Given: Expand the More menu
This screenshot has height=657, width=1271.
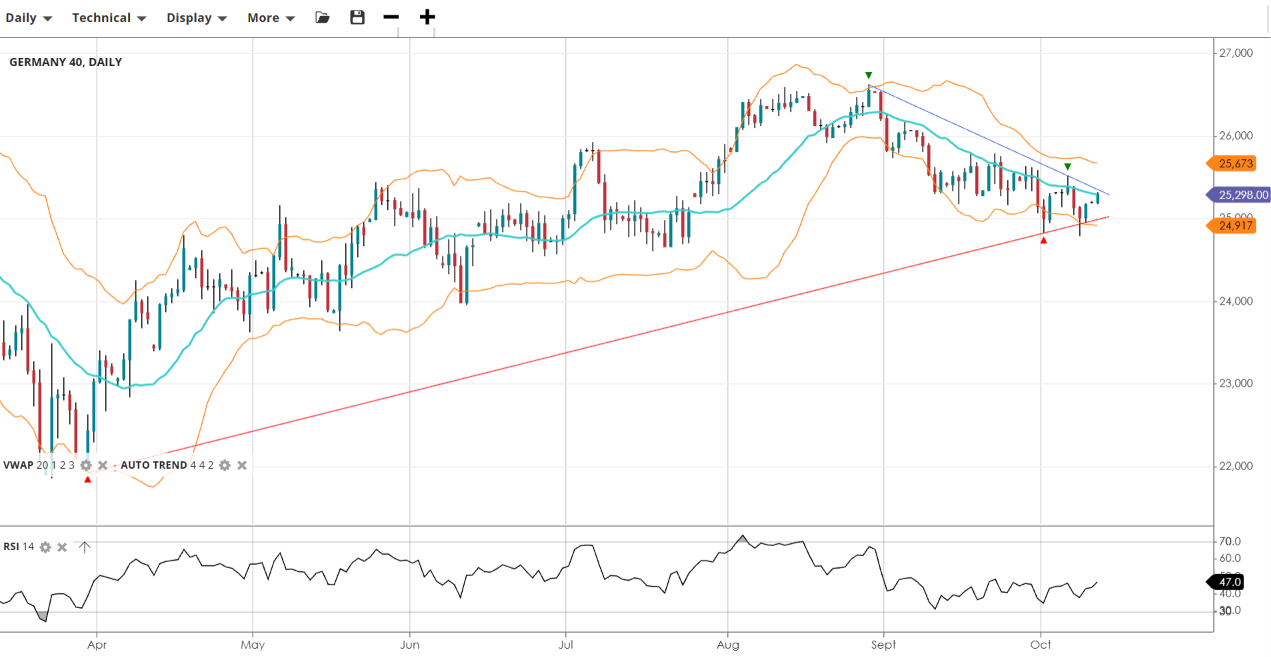Looking at the screenshot, I should (271, 17).
